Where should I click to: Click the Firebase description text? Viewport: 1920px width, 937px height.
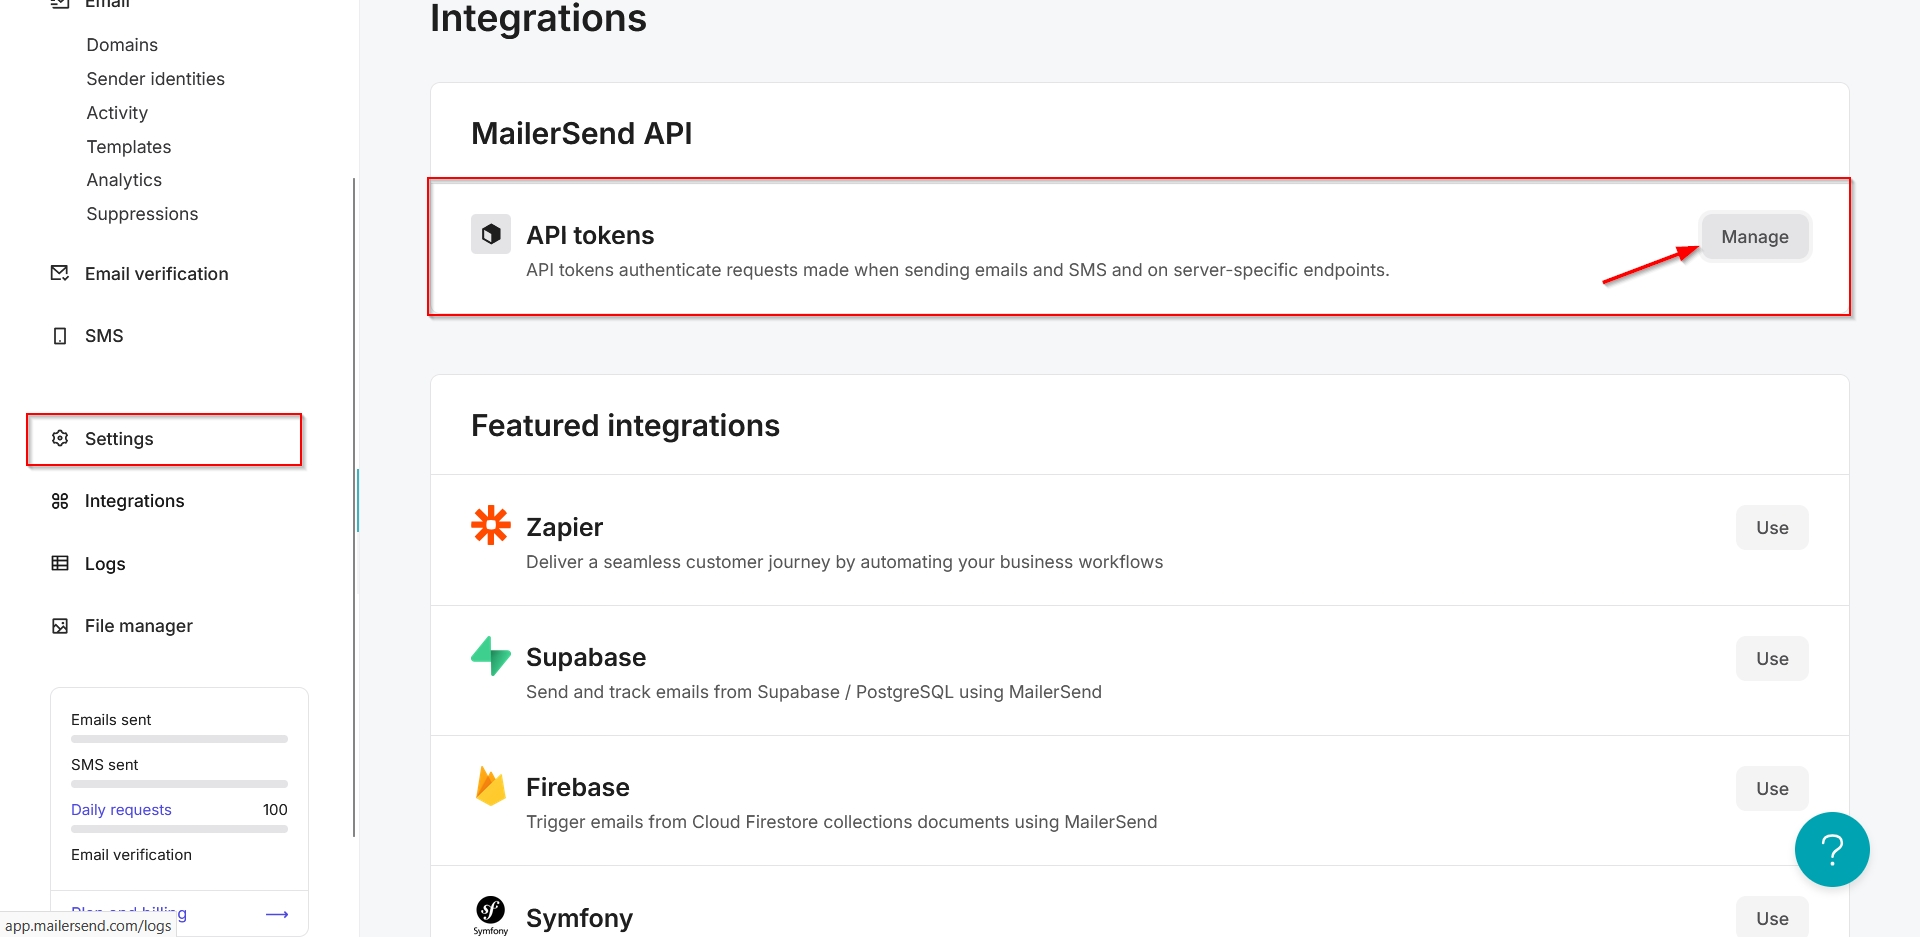point(841,822)
